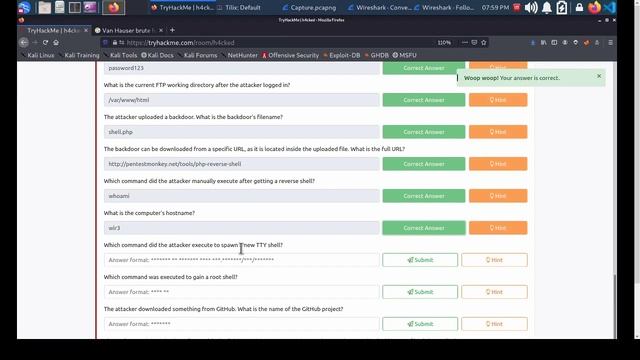The image size is (640, 360).
Task: Reload the current page
Action: [x=45, y=42]
